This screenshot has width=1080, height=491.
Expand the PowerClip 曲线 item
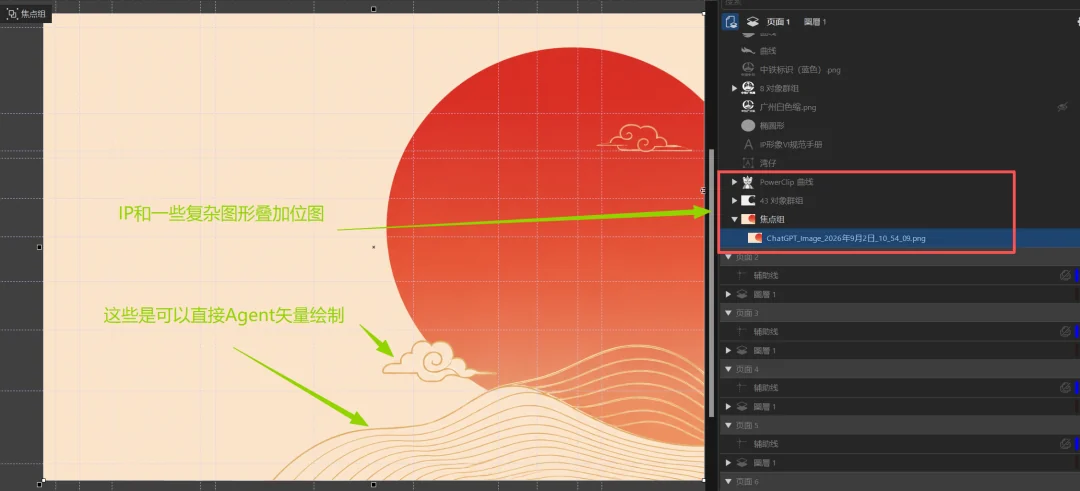pyautogui.click(x=734, y=182)
